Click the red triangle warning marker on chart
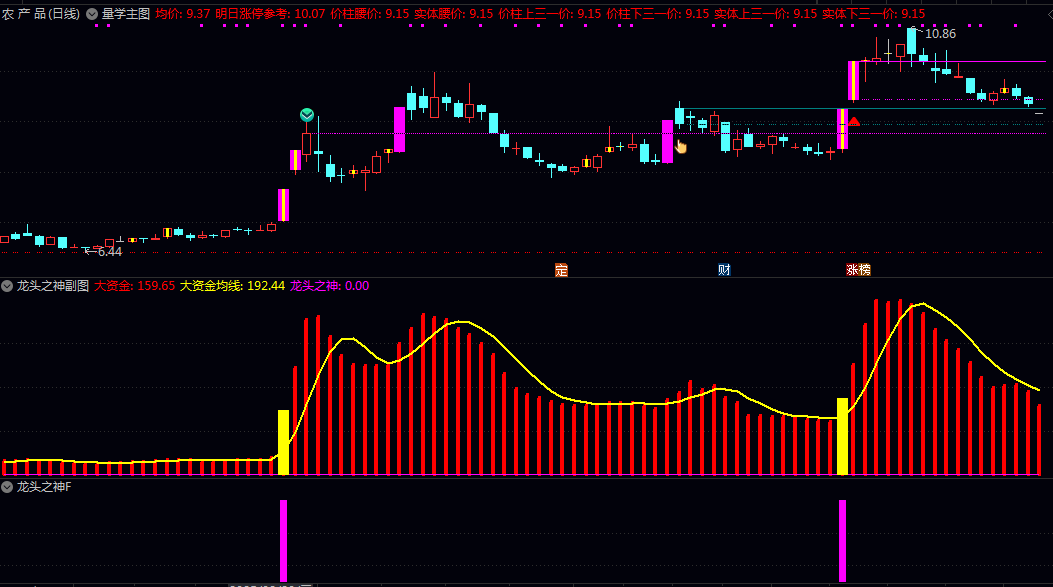1053x587 pixels. (x=854, y=122)
